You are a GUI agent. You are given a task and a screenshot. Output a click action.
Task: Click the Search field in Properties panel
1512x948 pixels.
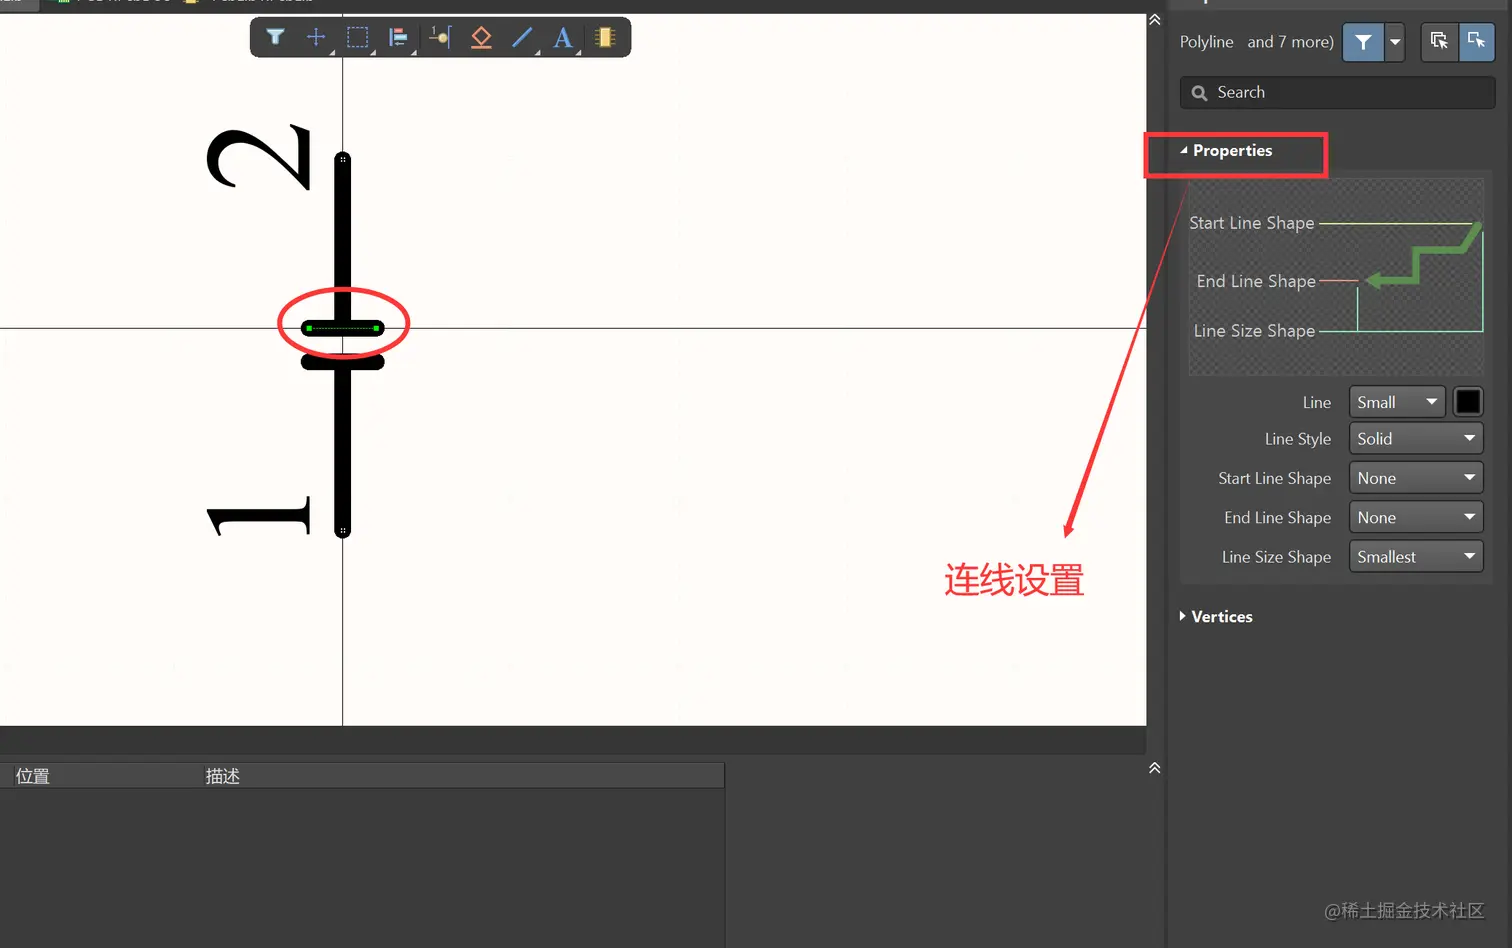pyautogui.click(x=1337, y=92)
